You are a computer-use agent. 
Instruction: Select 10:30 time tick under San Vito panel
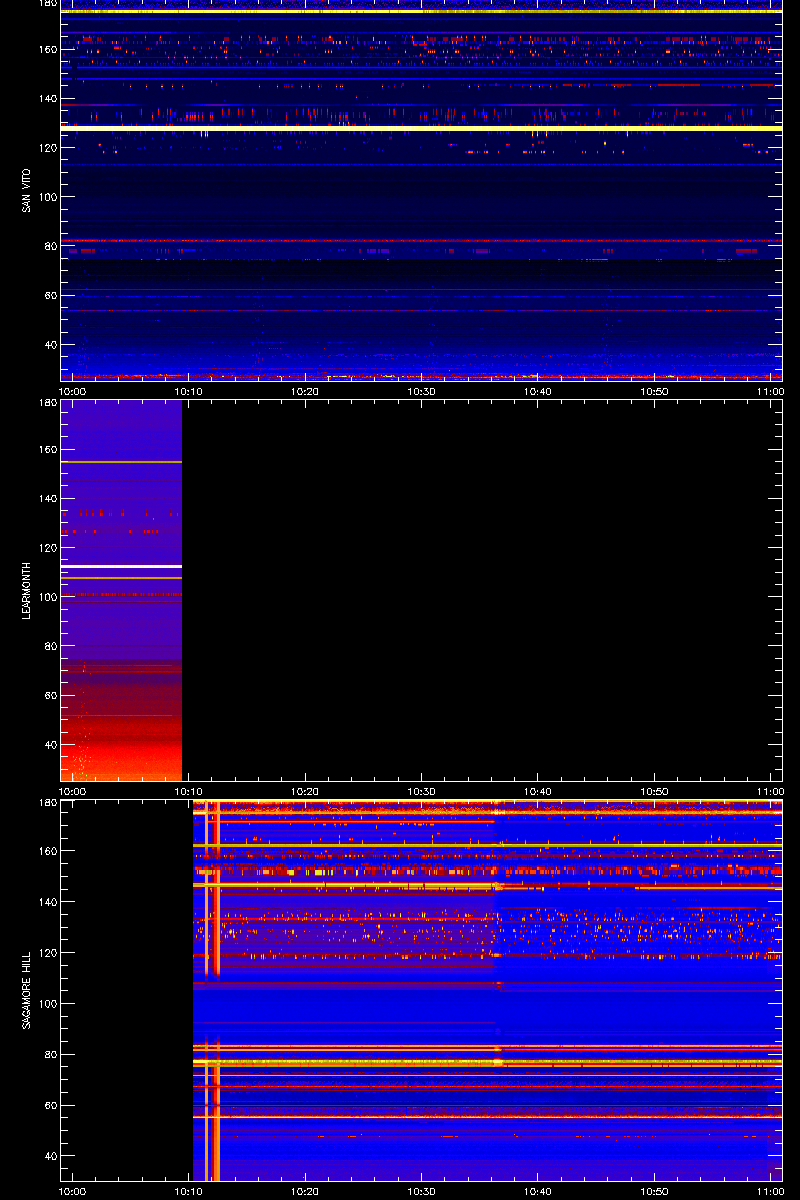pos(422,391)
